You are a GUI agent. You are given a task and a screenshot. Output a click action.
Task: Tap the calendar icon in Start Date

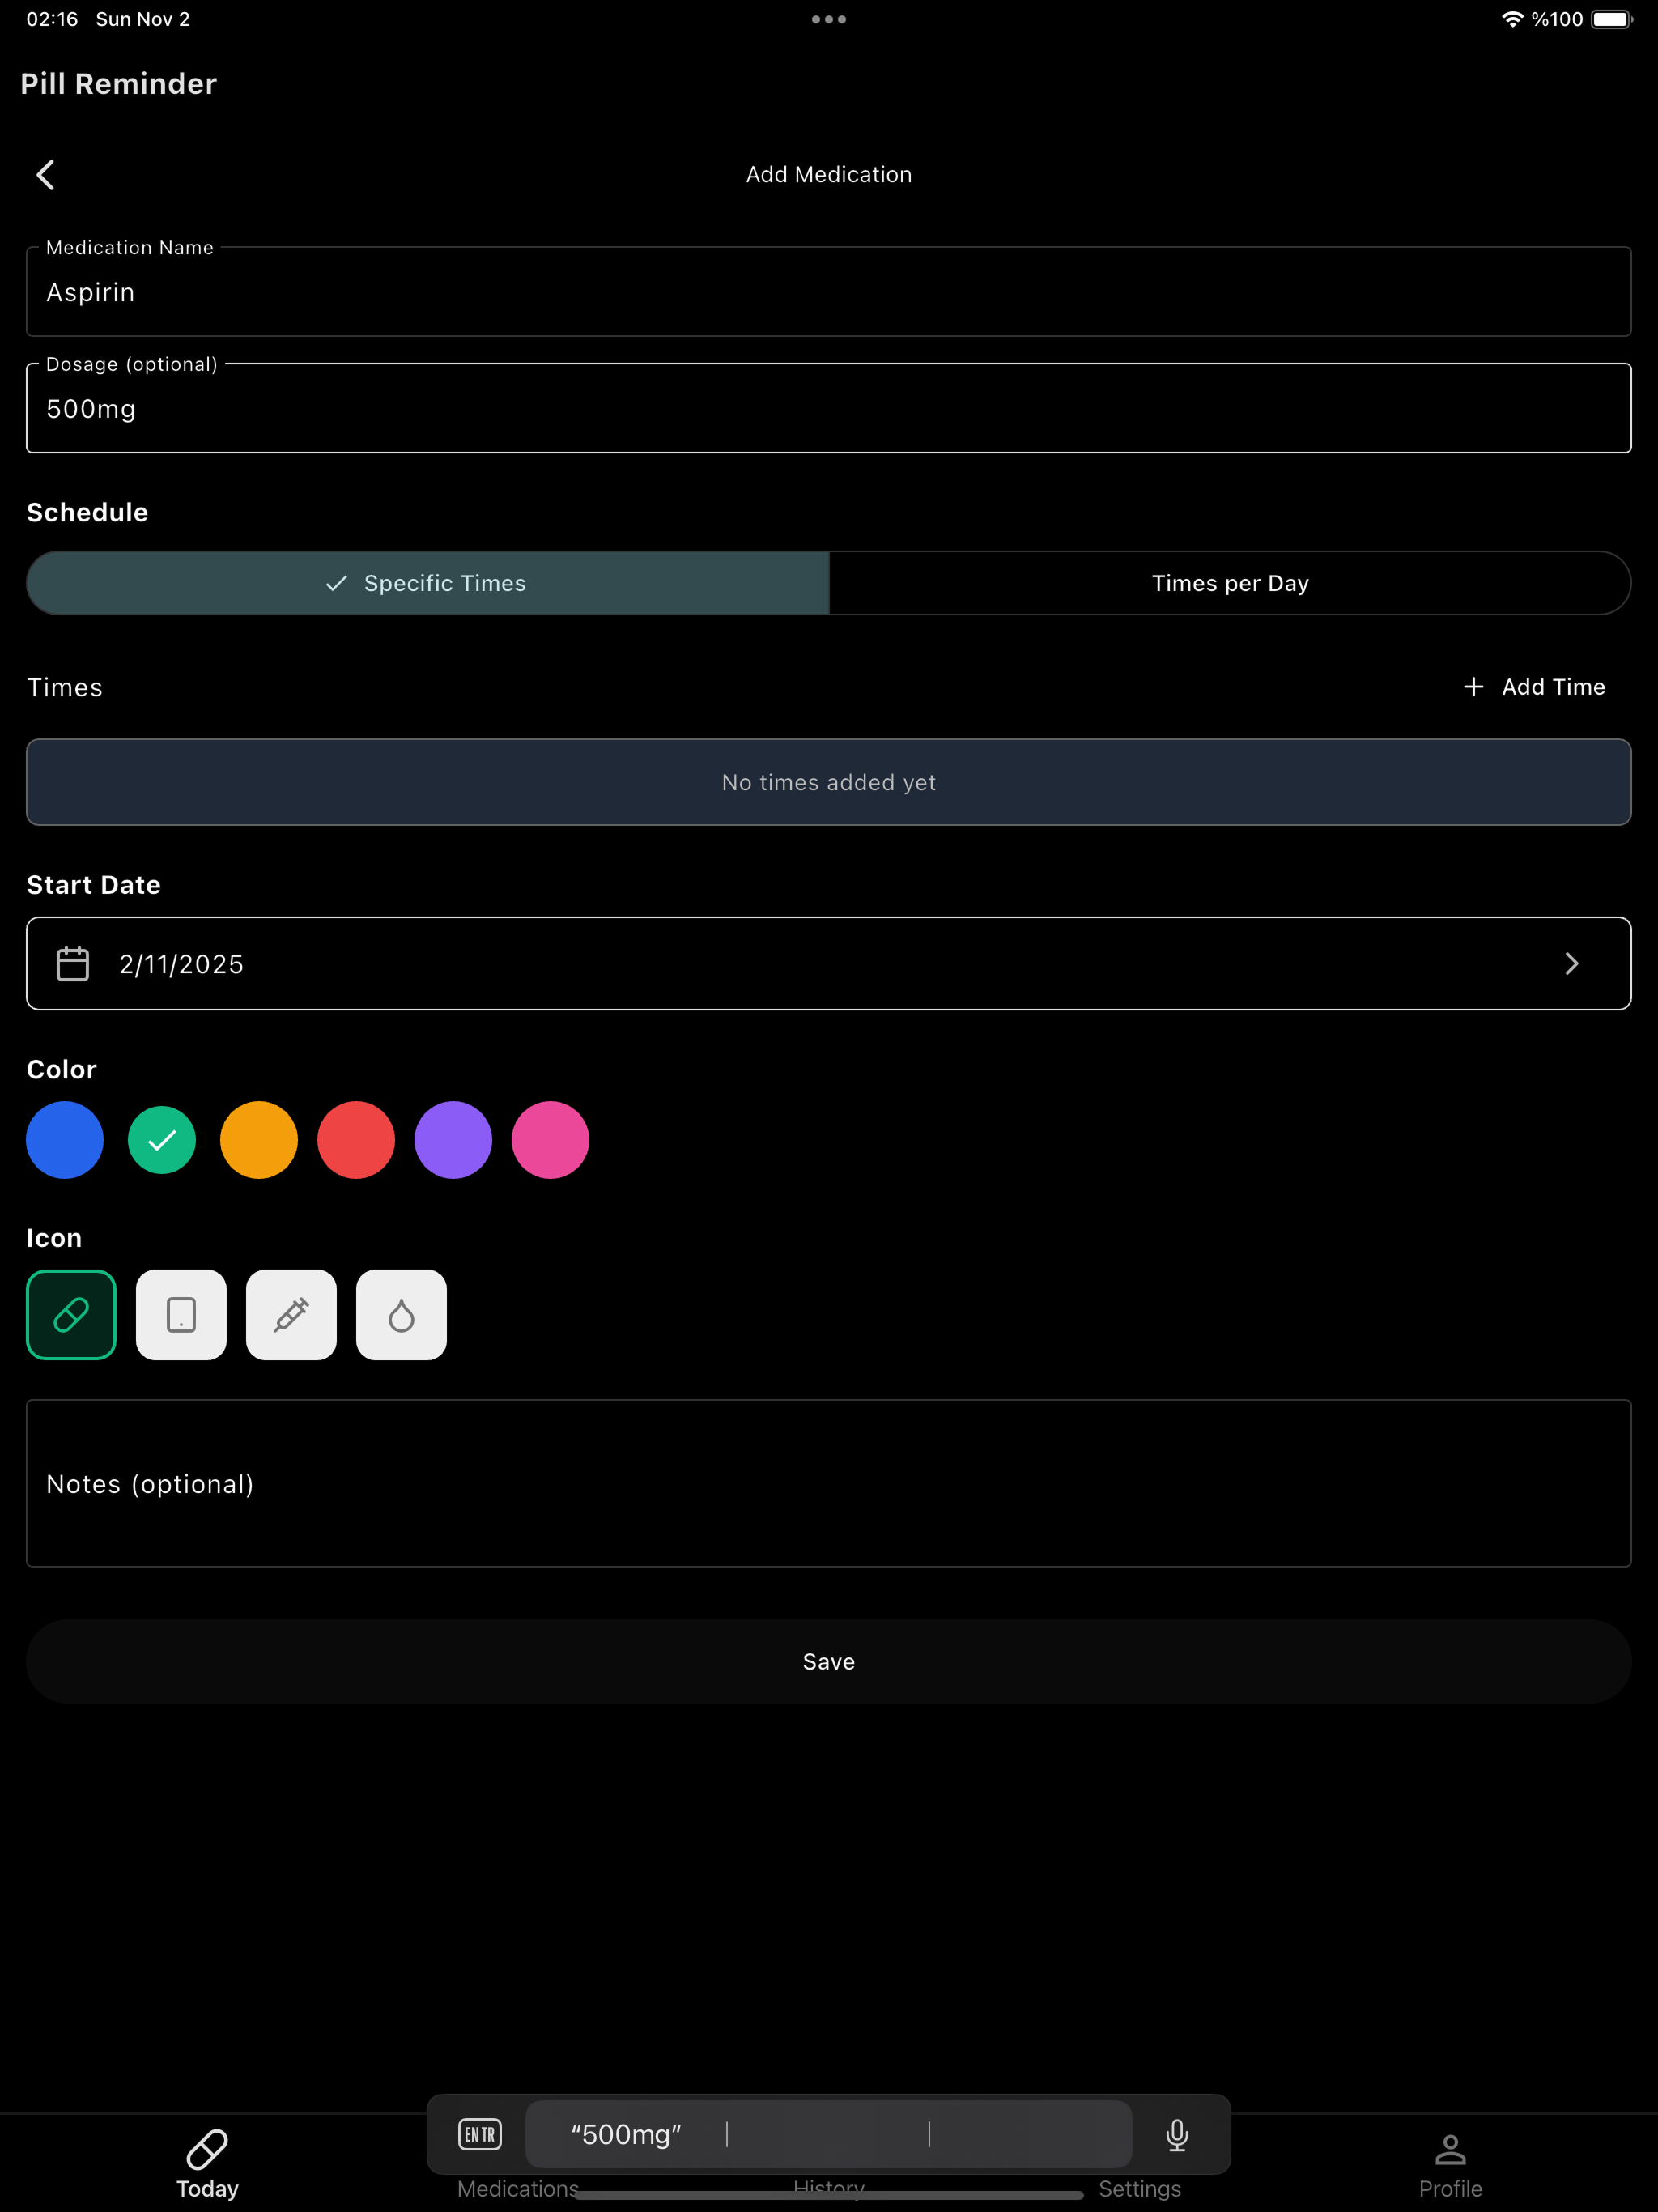[x=73, y=964]
